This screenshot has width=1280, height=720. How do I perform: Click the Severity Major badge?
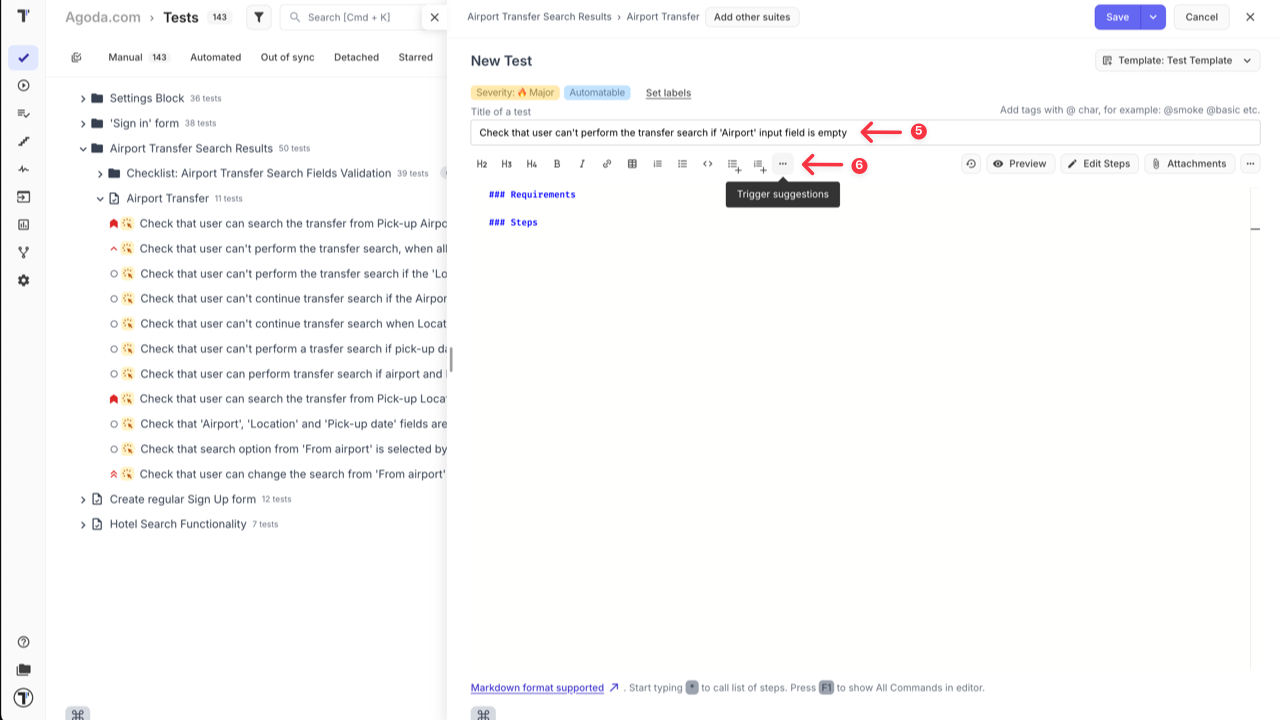515,93
